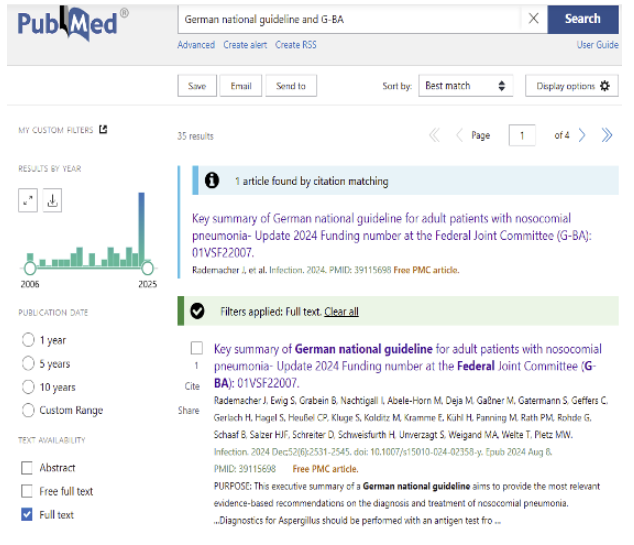Clear the search box with the X icon

[x=533, y=19]
